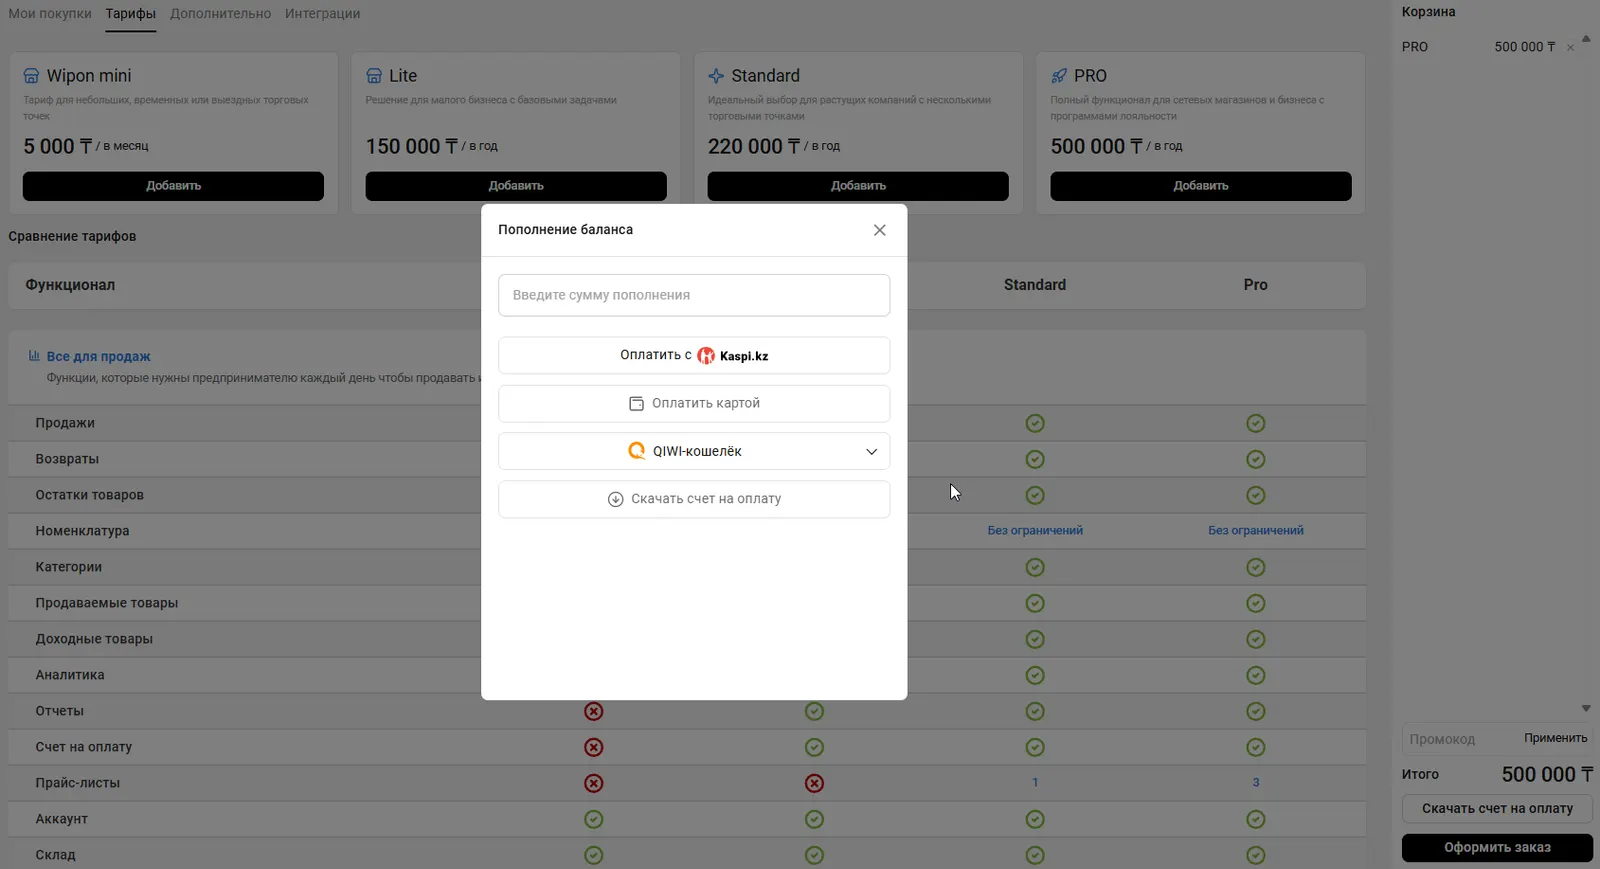This screenshot has height=869, width=1600.
Task: Focus the top-up amount input field
Action: tap(694, 295)
